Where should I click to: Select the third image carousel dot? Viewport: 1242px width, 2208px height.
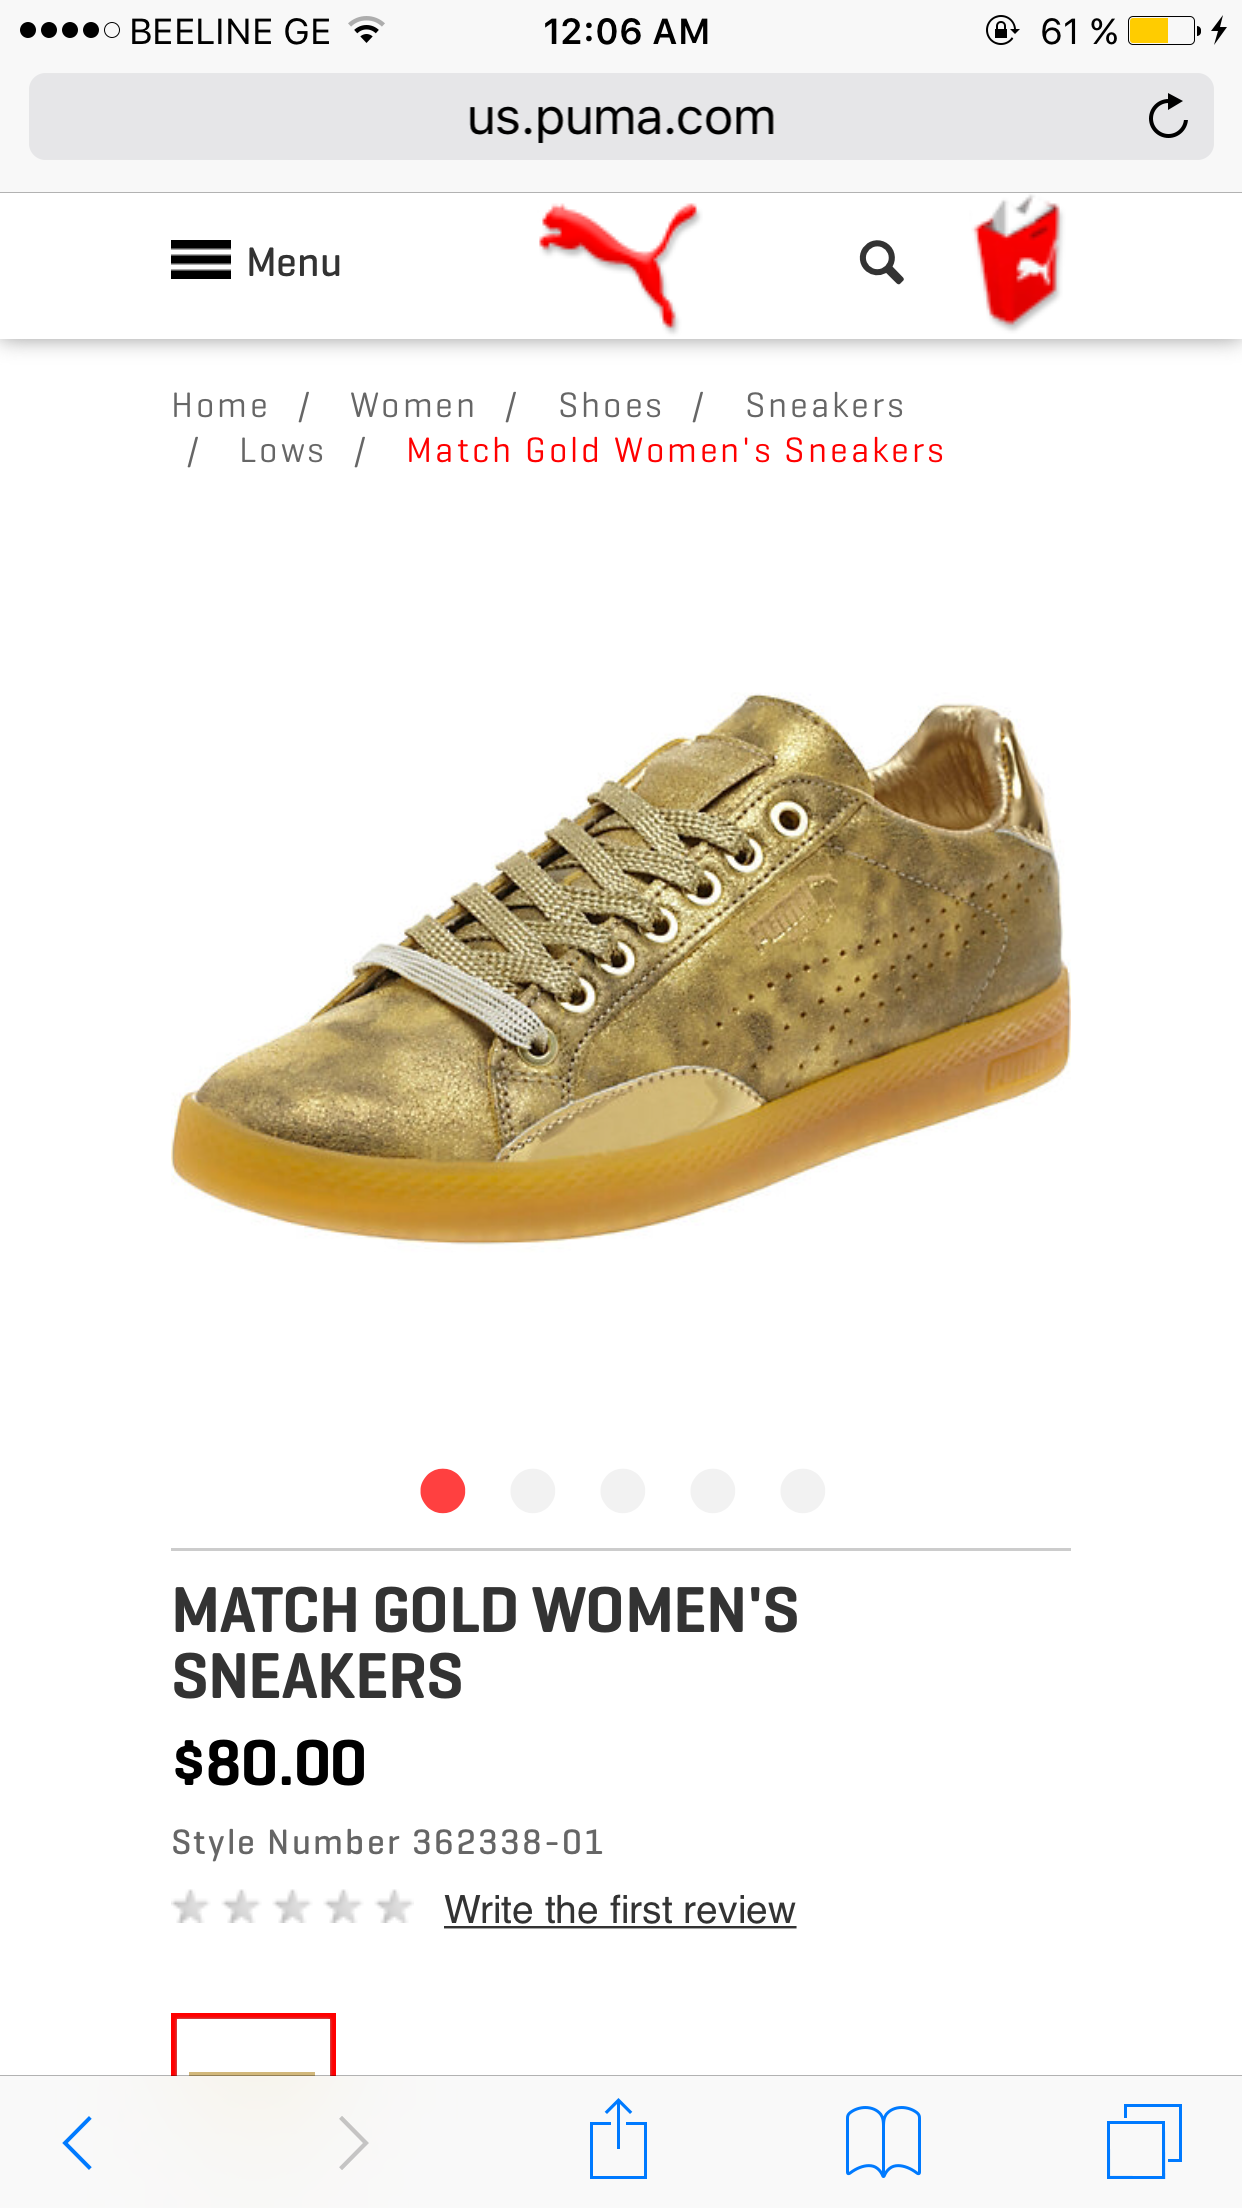tap(623, 1491)
